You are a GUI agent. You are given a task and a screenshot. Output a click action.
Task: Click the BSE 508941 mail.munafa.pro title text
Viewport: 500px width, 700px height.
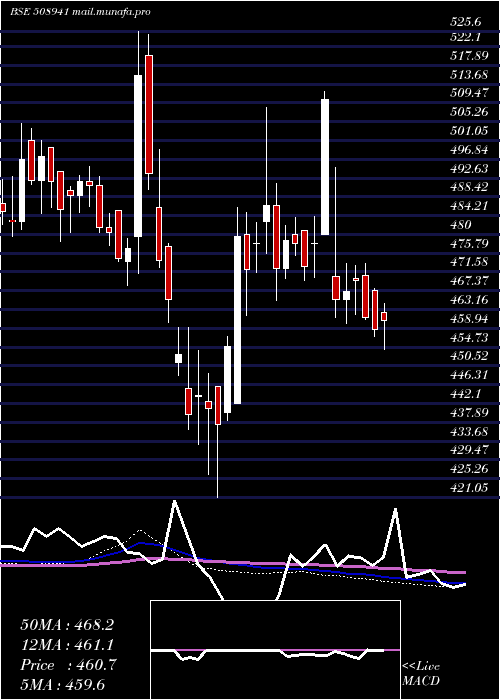tap(80, 12)
